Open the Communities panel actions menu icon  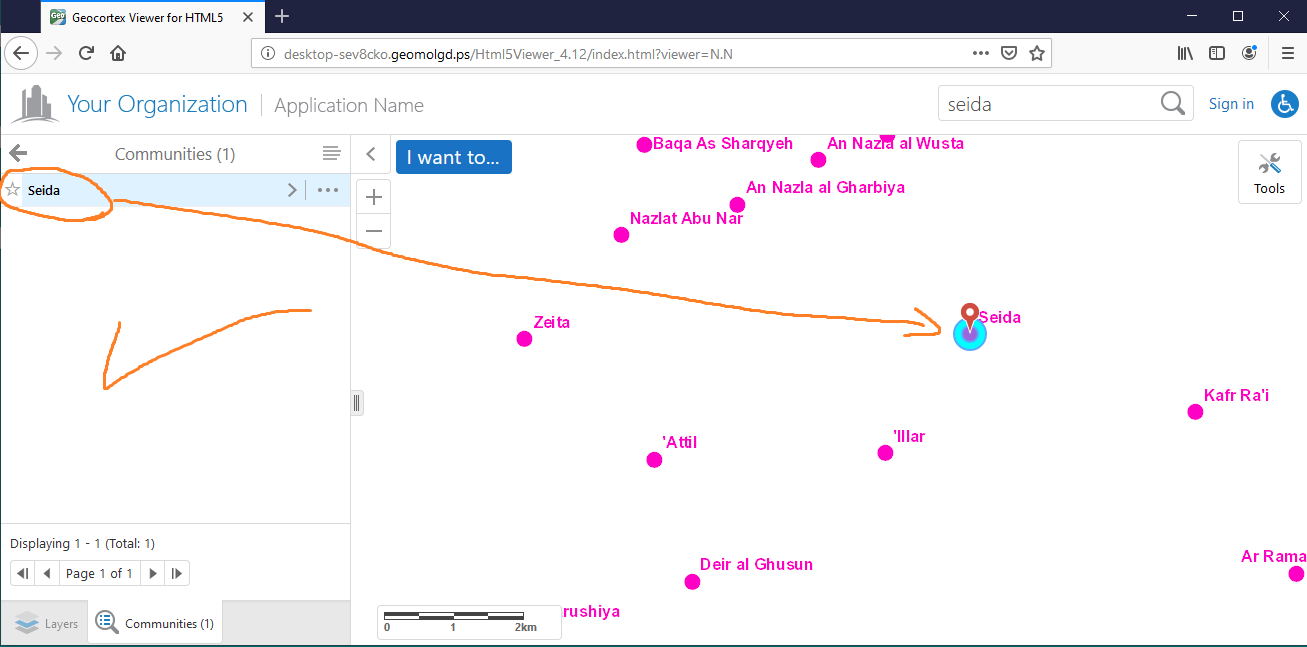tap(332, 153)
